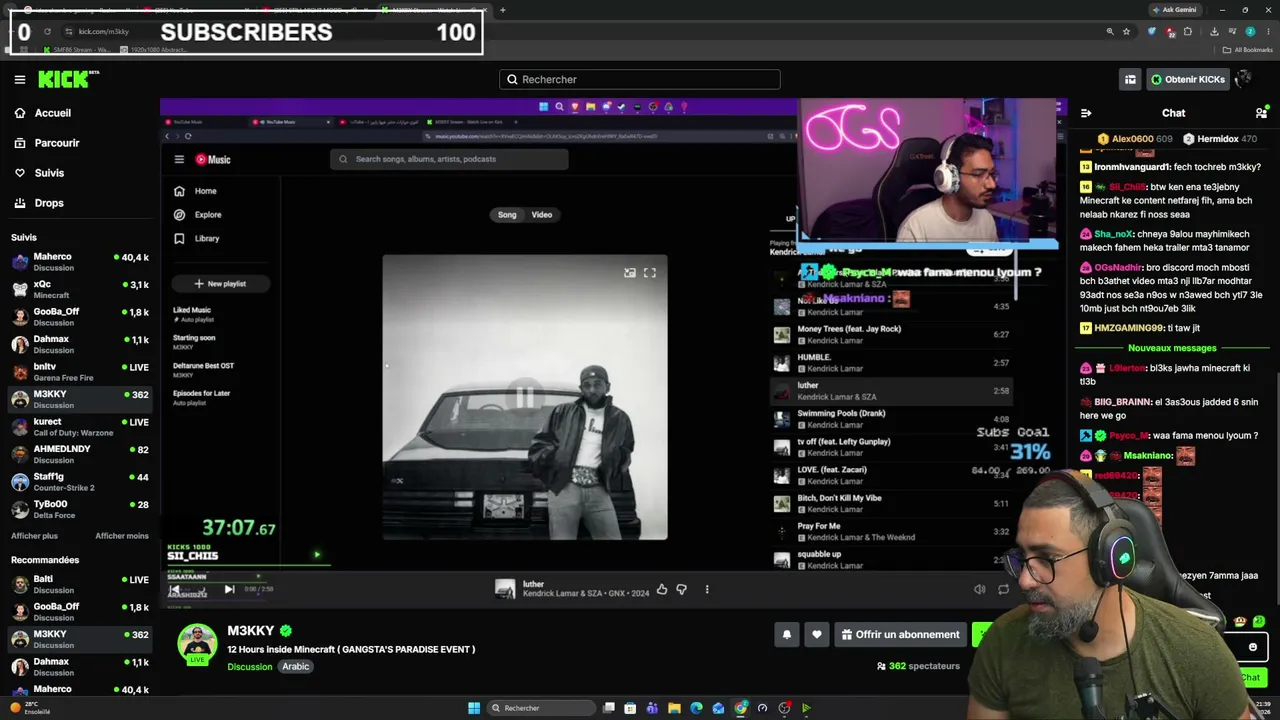Like the song luther with thumbs up
1280x720 pixels.
click(662, 590)
